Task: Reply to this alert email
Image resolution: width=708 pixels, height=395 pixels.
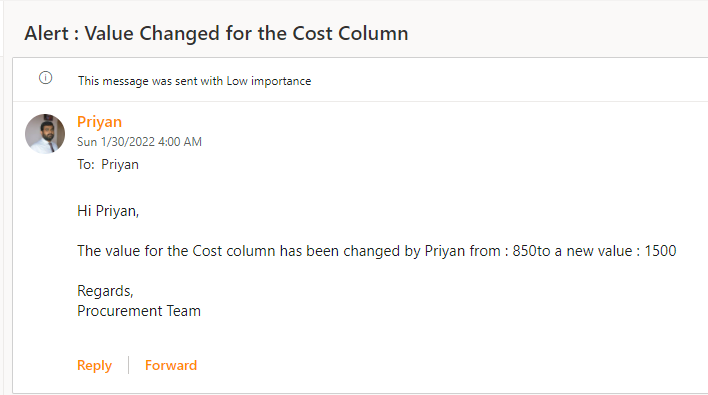Action: 94,365
